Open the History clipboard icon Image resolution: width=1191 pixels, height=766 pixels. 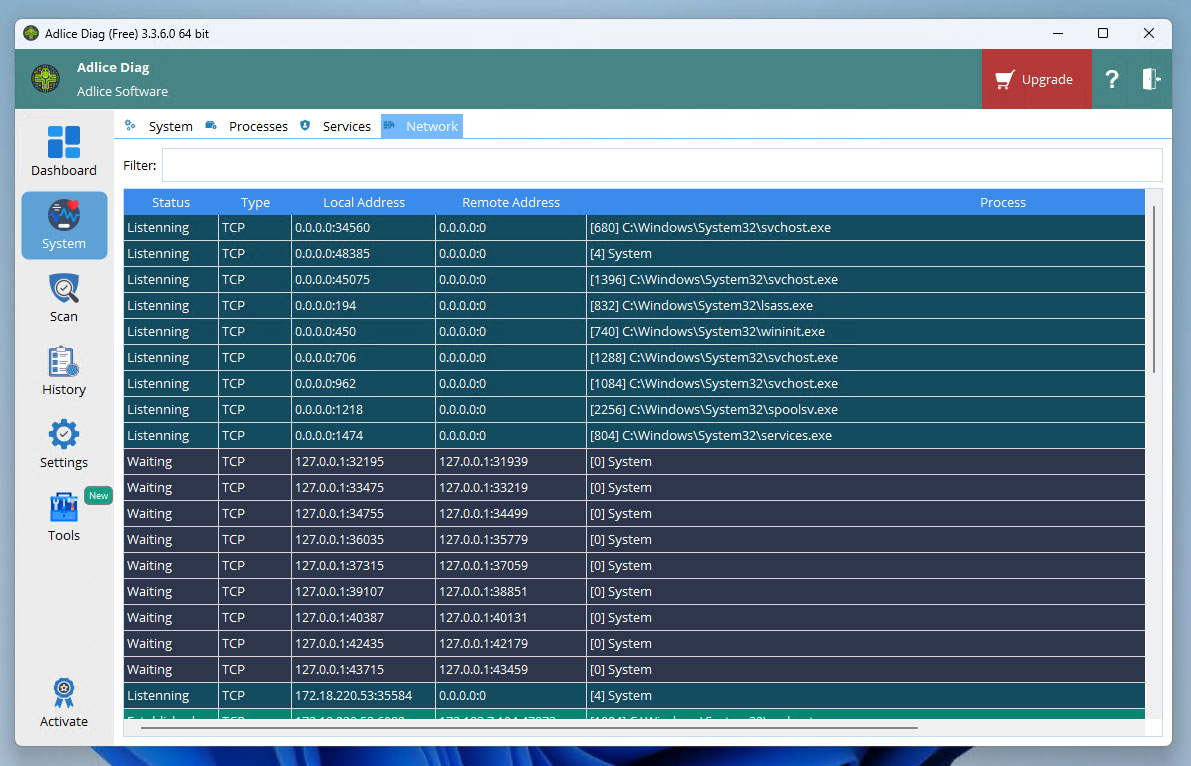pos(64,363)
